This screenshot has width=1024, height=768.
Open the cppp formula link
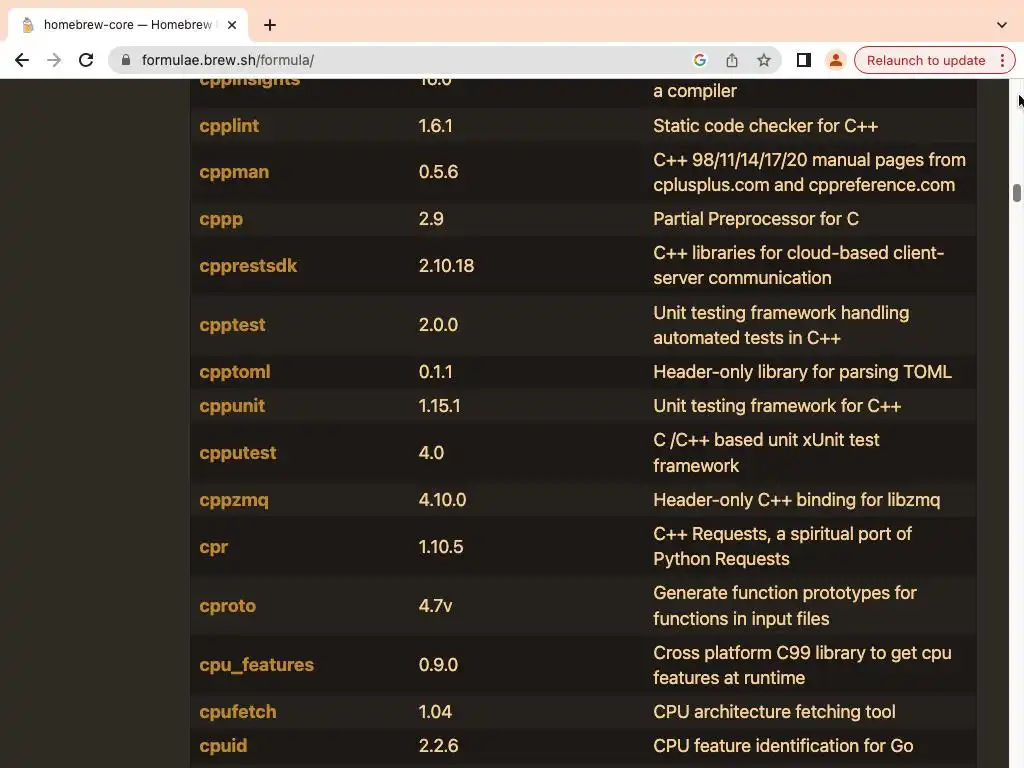221,219
